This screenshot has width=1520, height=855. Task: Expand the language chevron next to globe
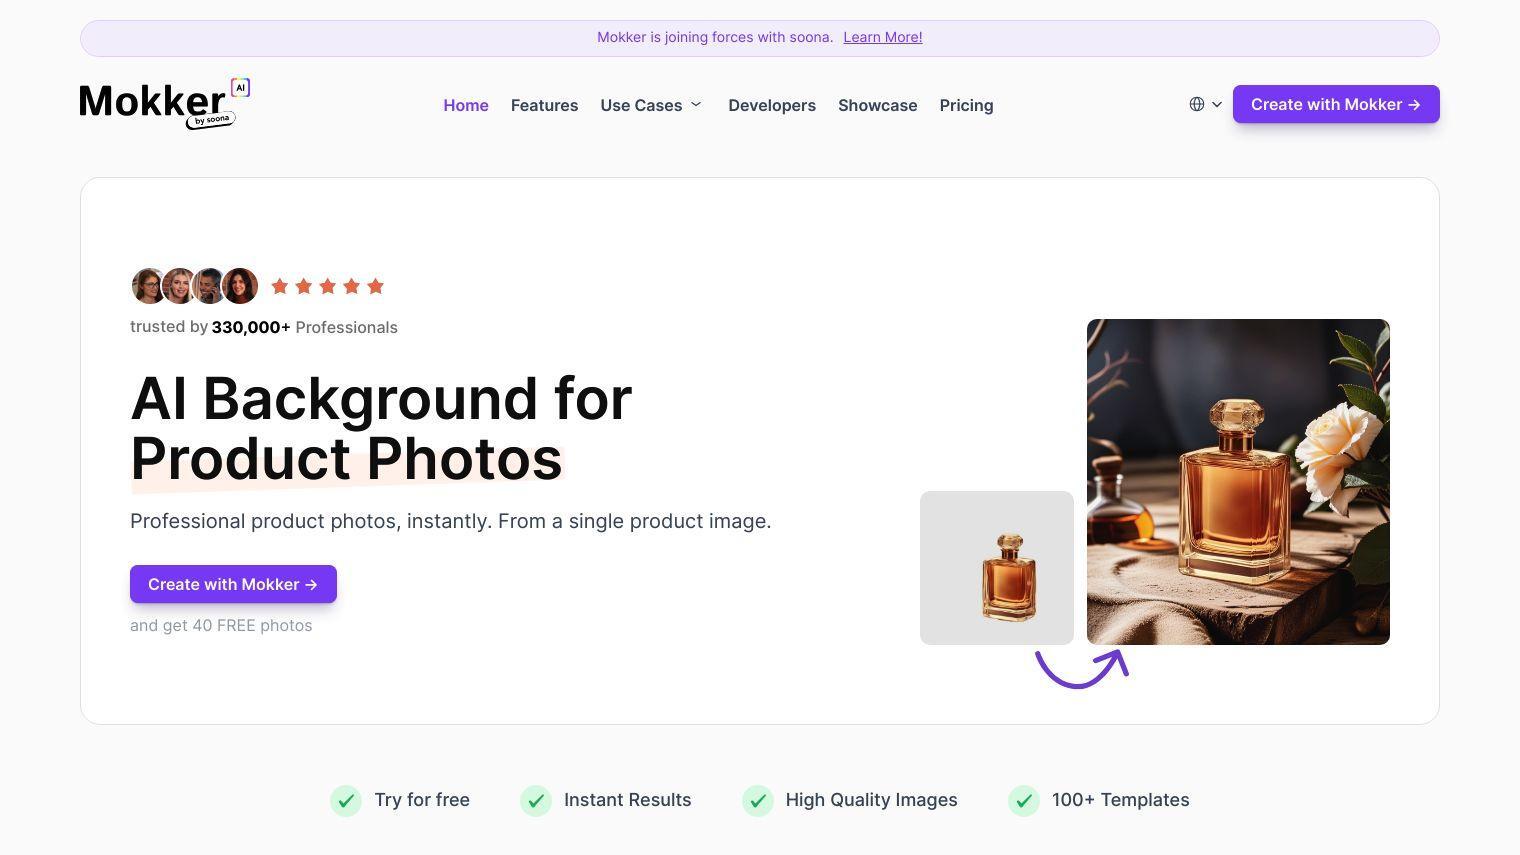tap(1217, 104)
